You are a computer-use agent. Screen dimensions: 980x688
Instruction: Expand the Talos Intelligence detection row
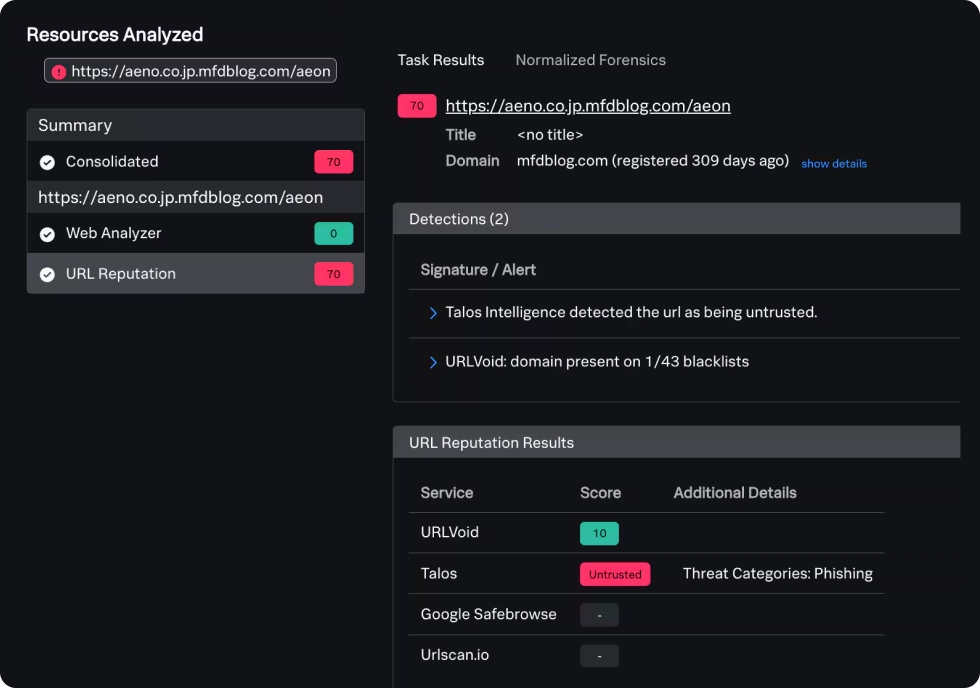[433, 313]
